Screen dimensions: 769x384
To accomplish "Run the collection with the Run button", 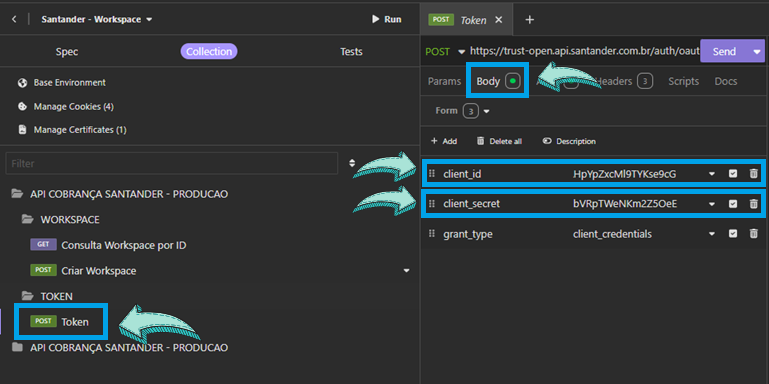I will click(x=386, y=19).
